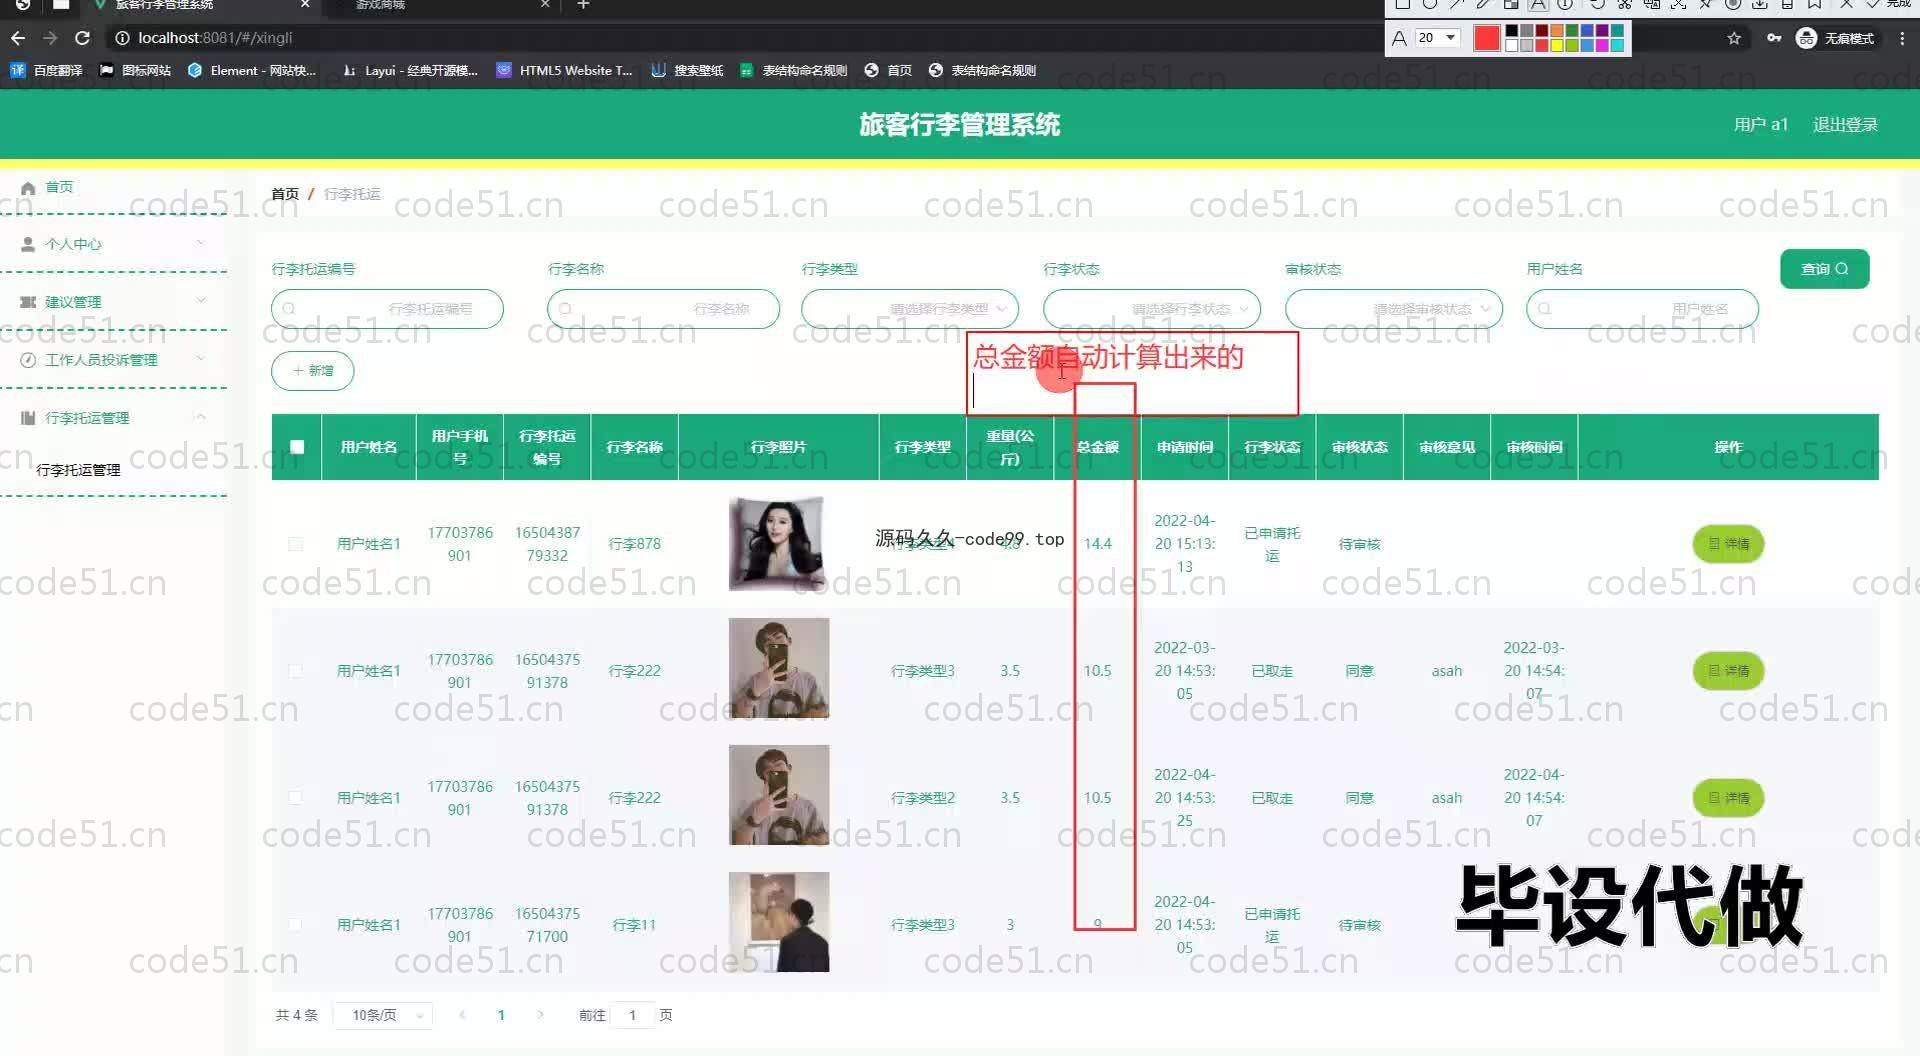
Task: Open the 表结构命名规则 bookmark next to 搜索壁纸
Action: (x=794, y=70)
